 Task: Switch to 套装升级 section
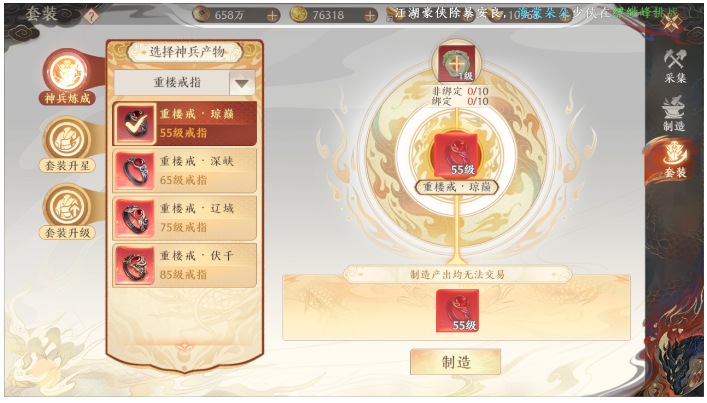[68, 212]
